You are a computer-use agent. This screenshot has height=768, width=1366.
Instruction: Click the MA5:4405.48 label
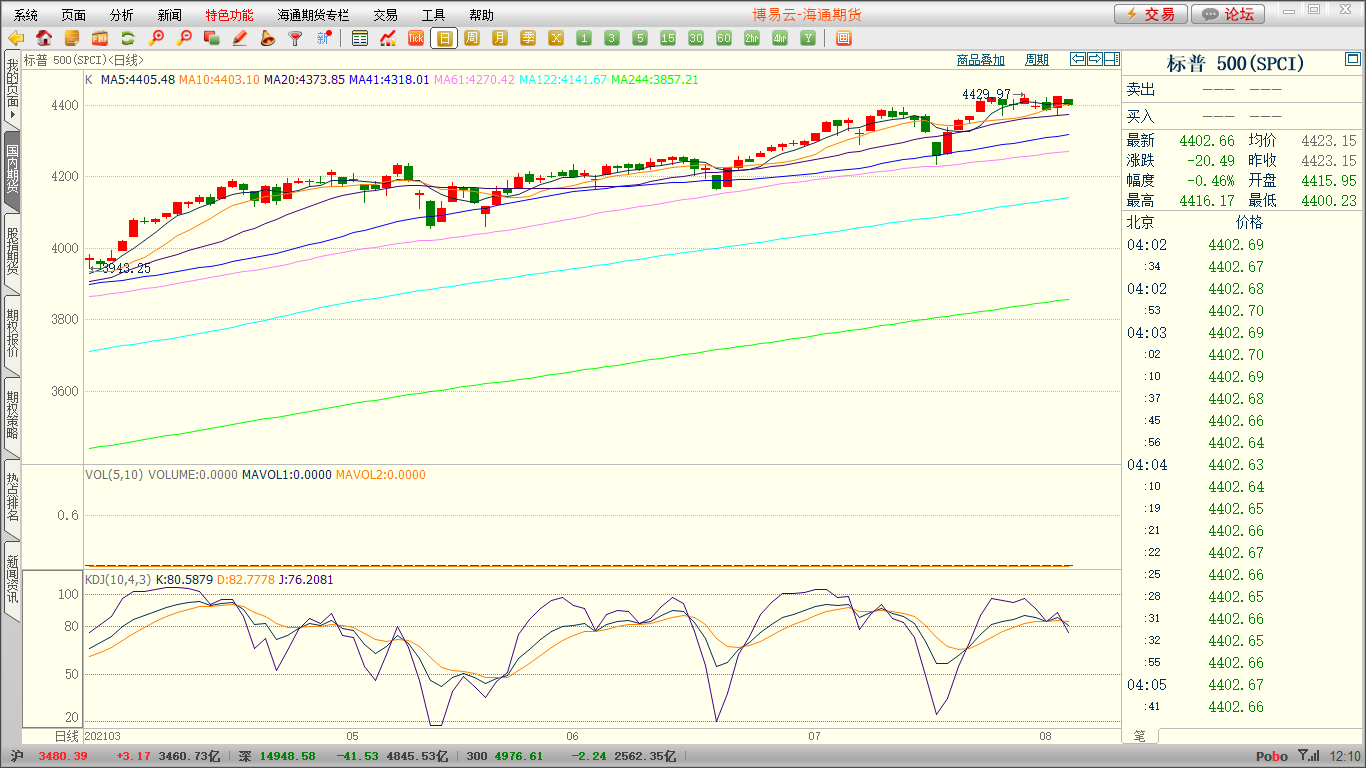coord(137,79)
